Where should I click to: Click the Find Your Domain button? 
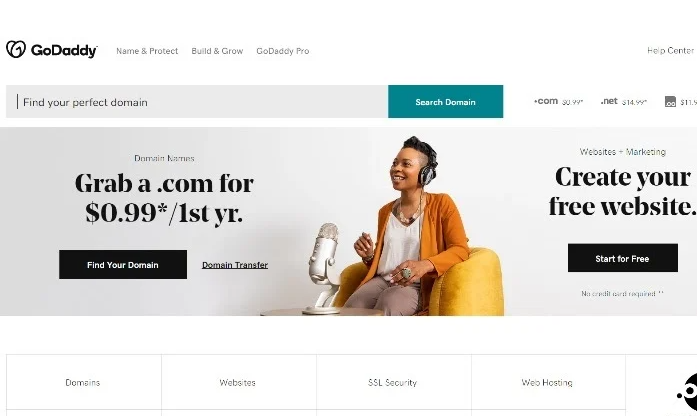[123, 264]
